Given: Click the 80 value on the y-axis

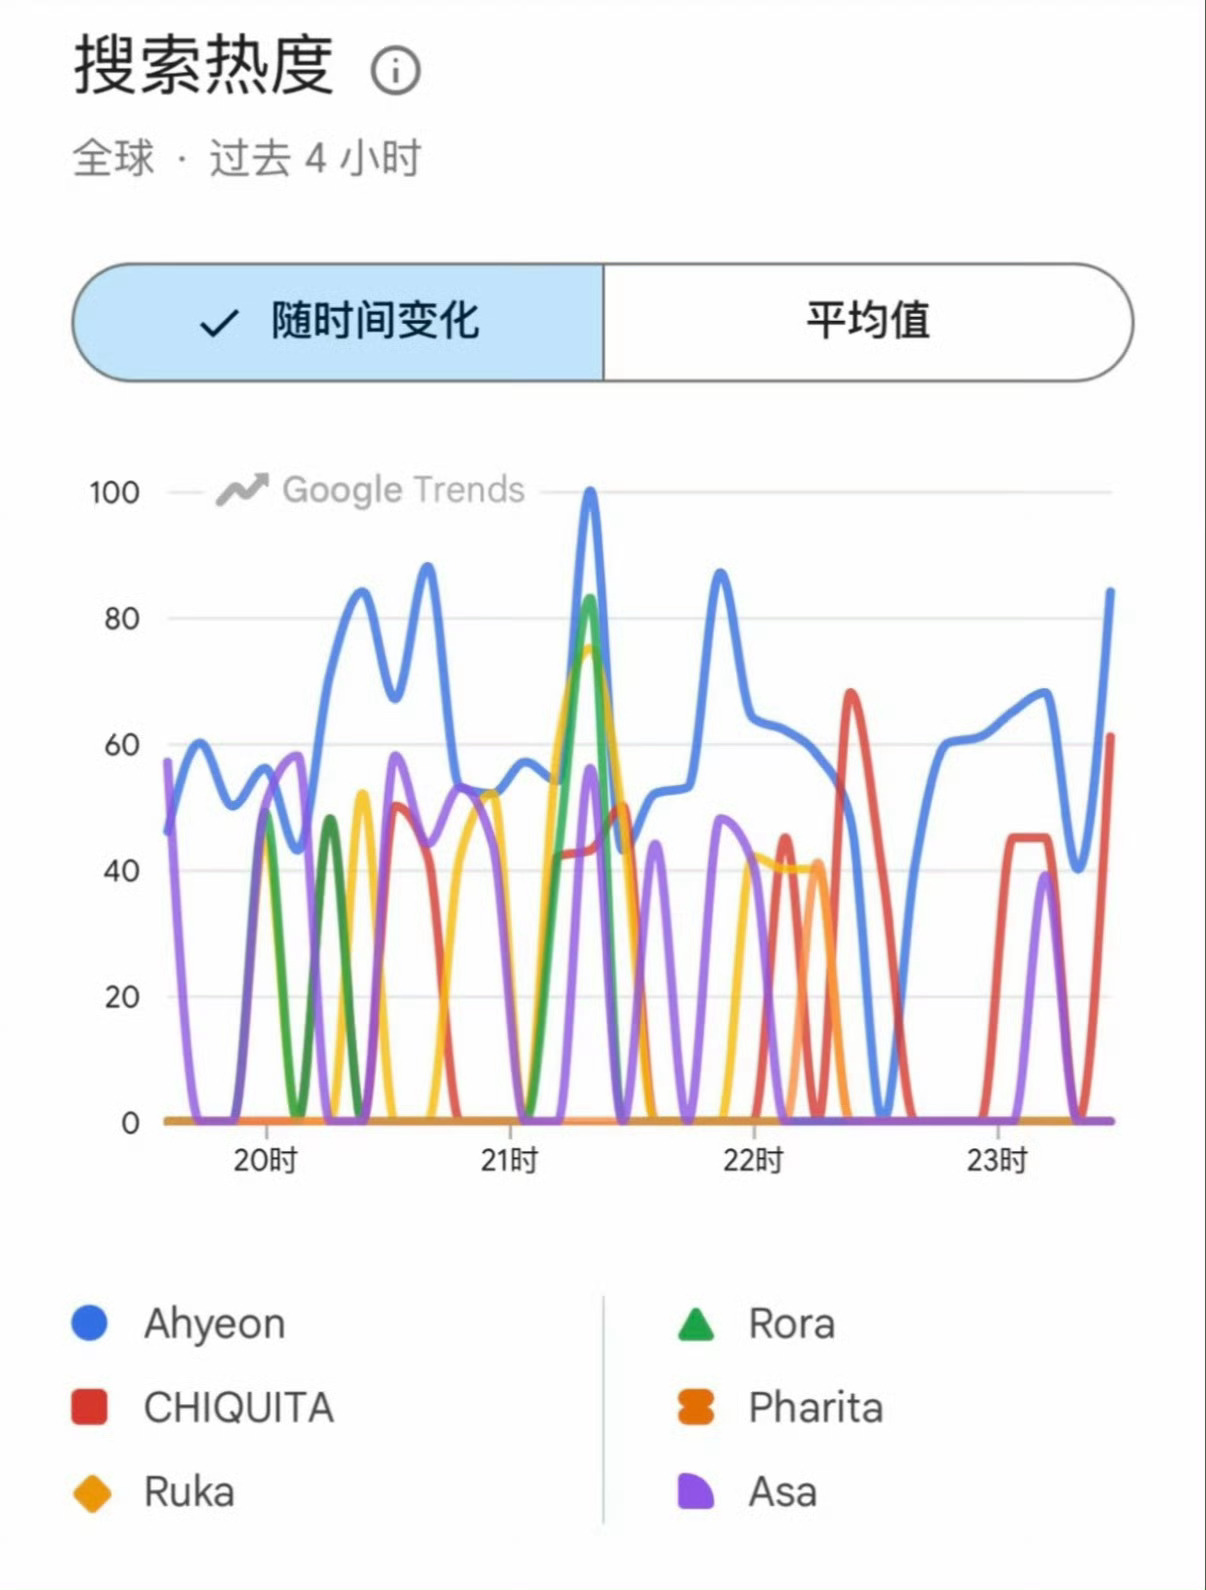Looking at the screenshot, I should coord(121,618).
